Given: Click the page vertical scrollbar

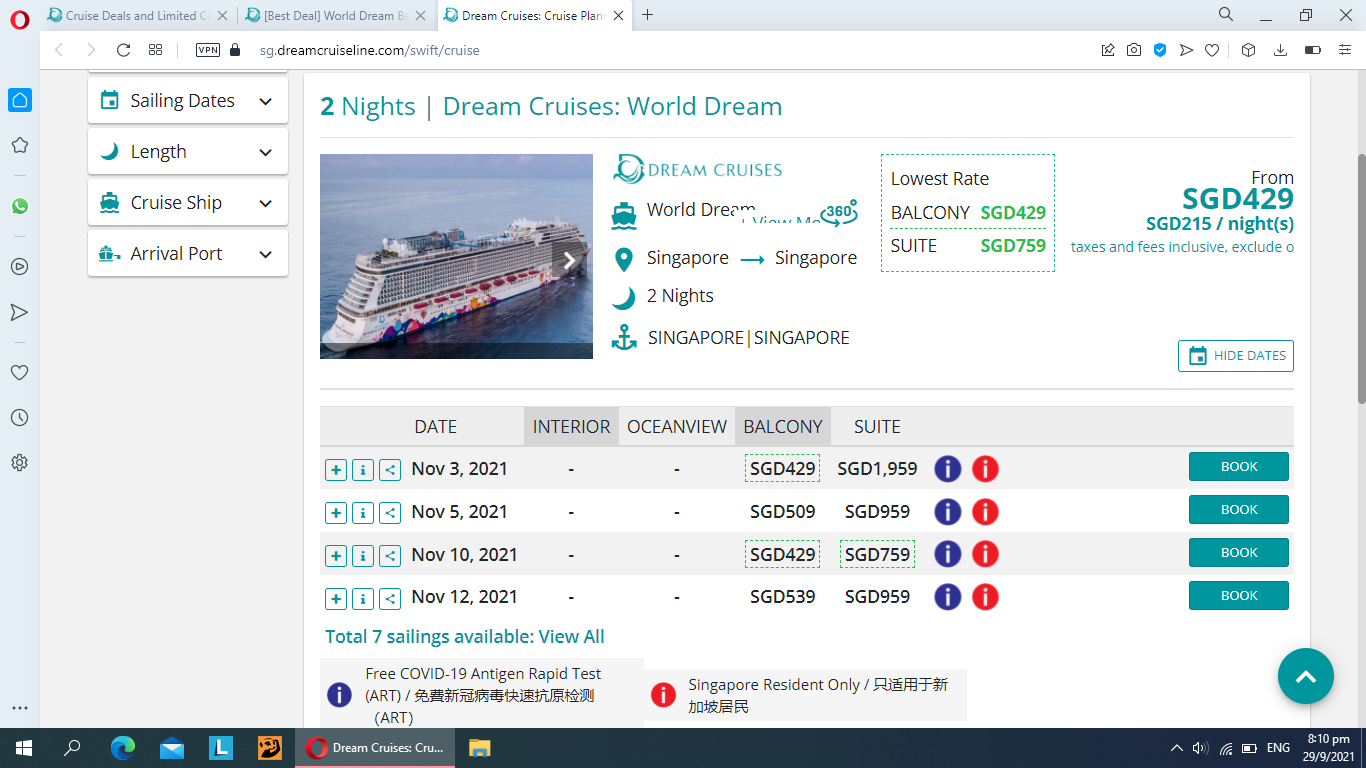Looking at the screenshot, I should [1361, 280].
